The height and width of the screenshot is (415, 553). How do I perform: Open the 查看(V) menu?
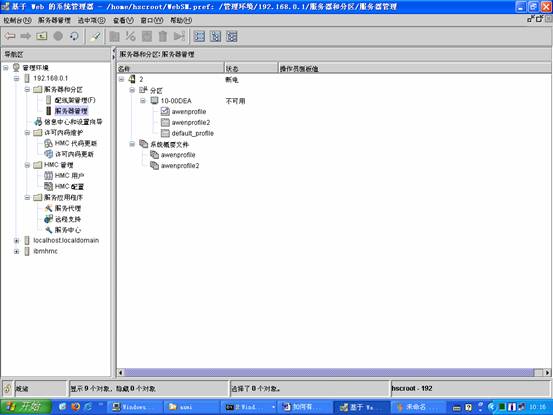pos(123,20)
